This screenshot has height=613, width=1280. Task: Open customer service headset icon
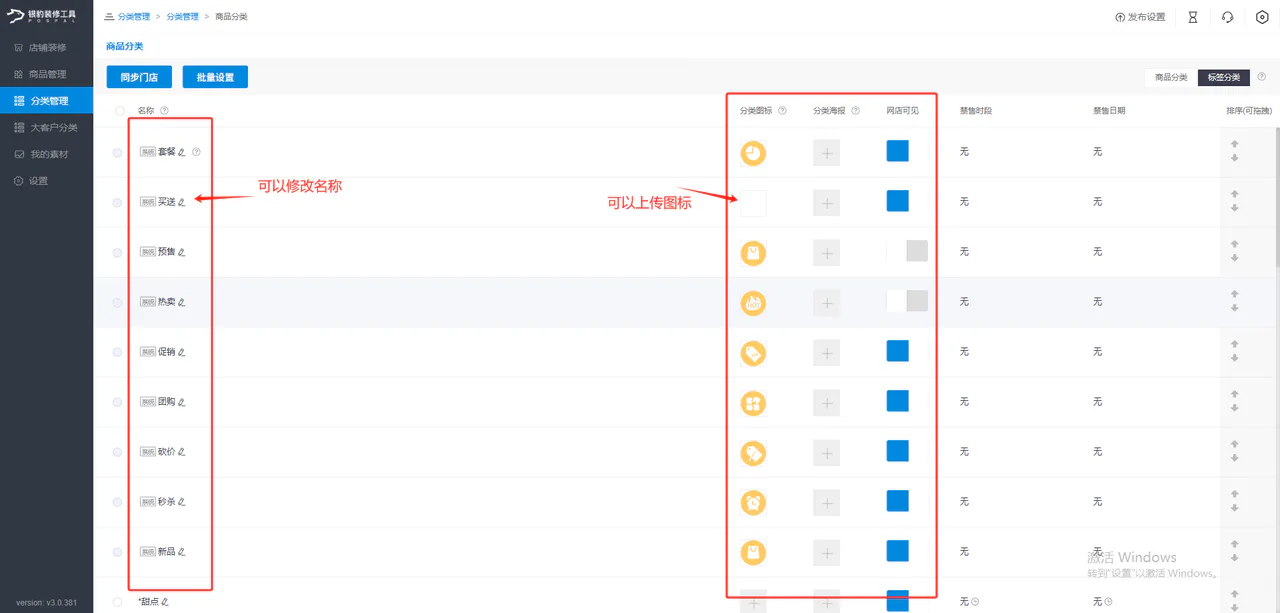pyautogui.click(x=1228, y=17)
